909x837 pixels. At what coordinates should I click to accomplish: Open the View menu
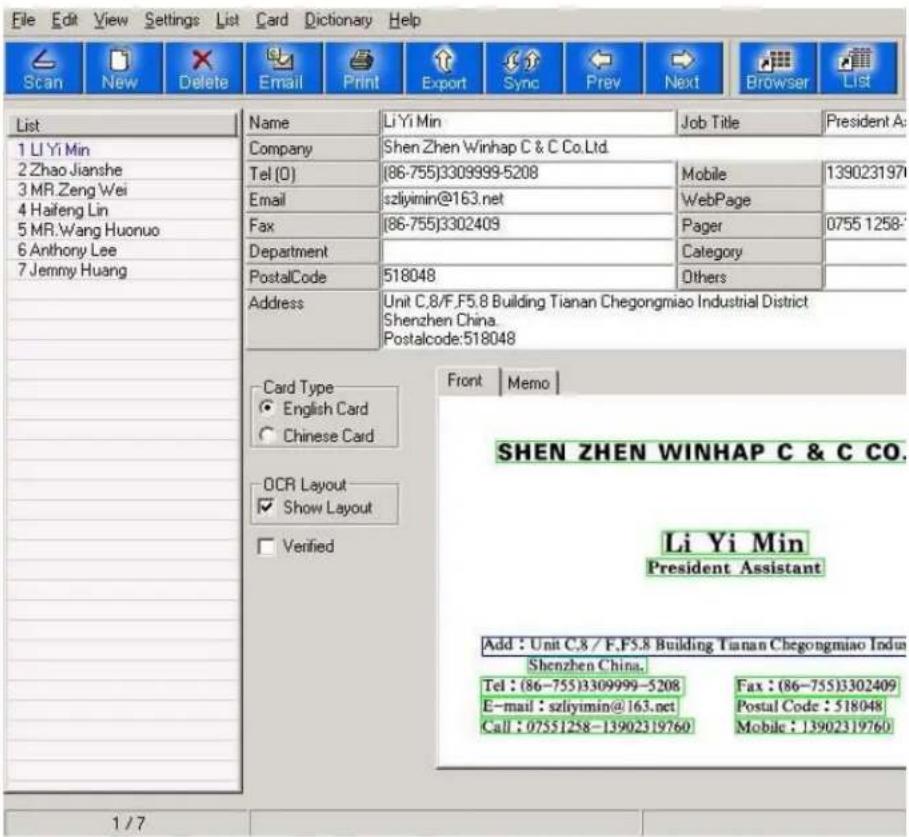[x=111, y=20]
